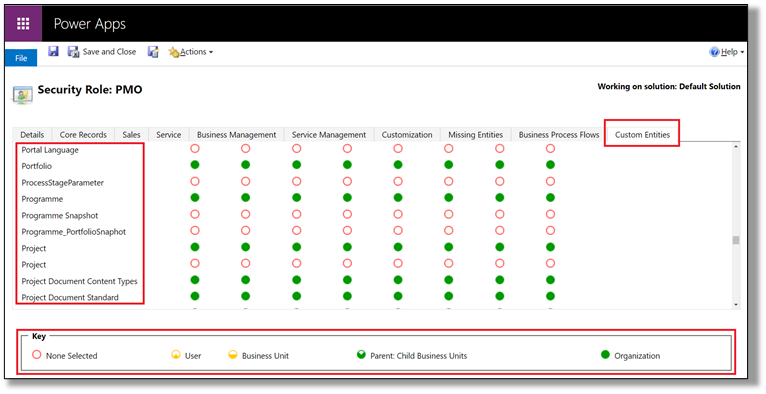The height and width of the screenshot is (394, 766).
Task: Click the ProcessStageParameter entity name
Action: click(63, 183)
